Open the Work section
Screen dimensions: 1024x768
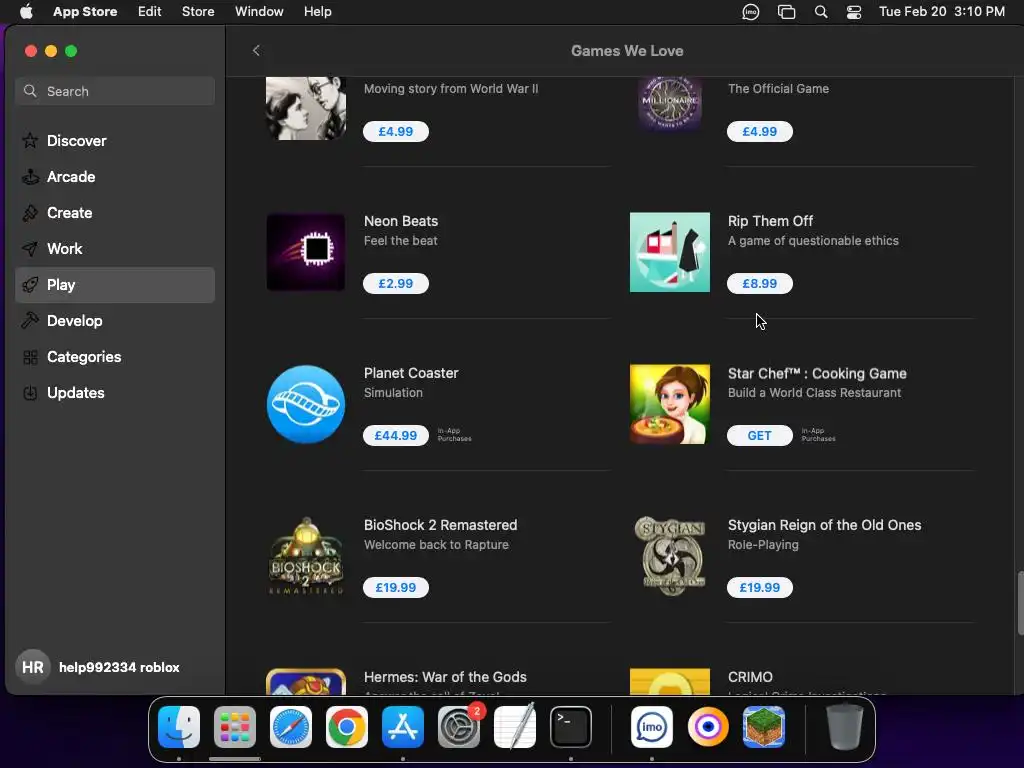tap(115, 248)
